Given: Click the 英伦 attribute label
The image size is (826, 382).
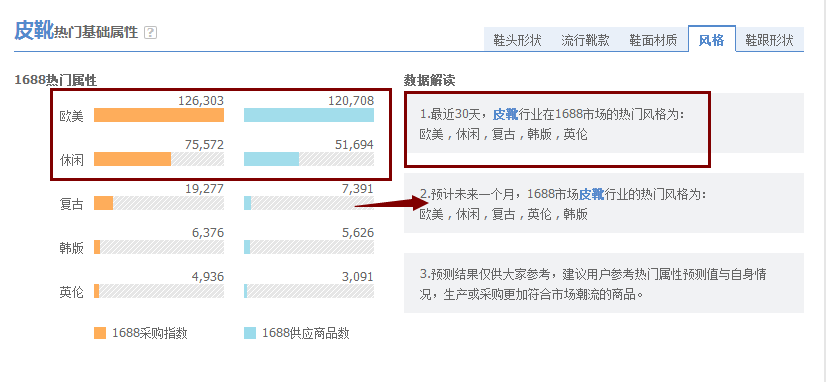Looking at the screenshot, I should coord(72,292).
